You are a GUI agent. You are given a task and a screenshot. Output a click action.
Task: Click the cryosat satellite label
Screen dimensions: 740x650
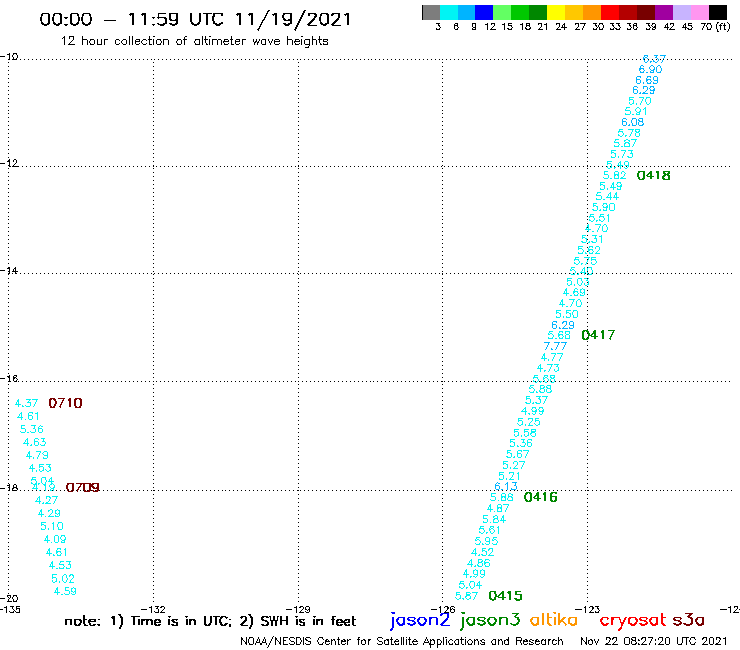pos(633,620)
